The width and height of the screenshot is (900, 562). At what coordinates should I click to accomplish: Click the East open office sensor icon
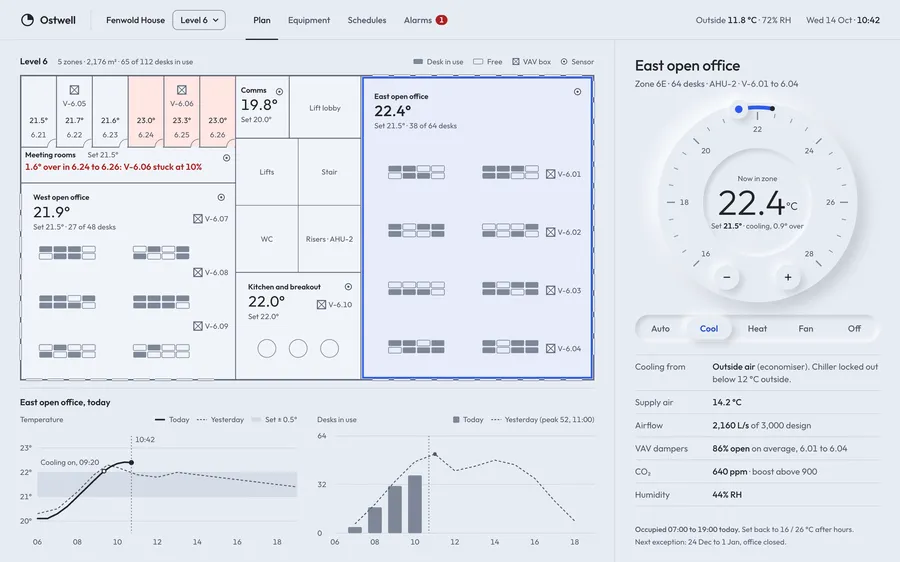click(x=577, y=92)
